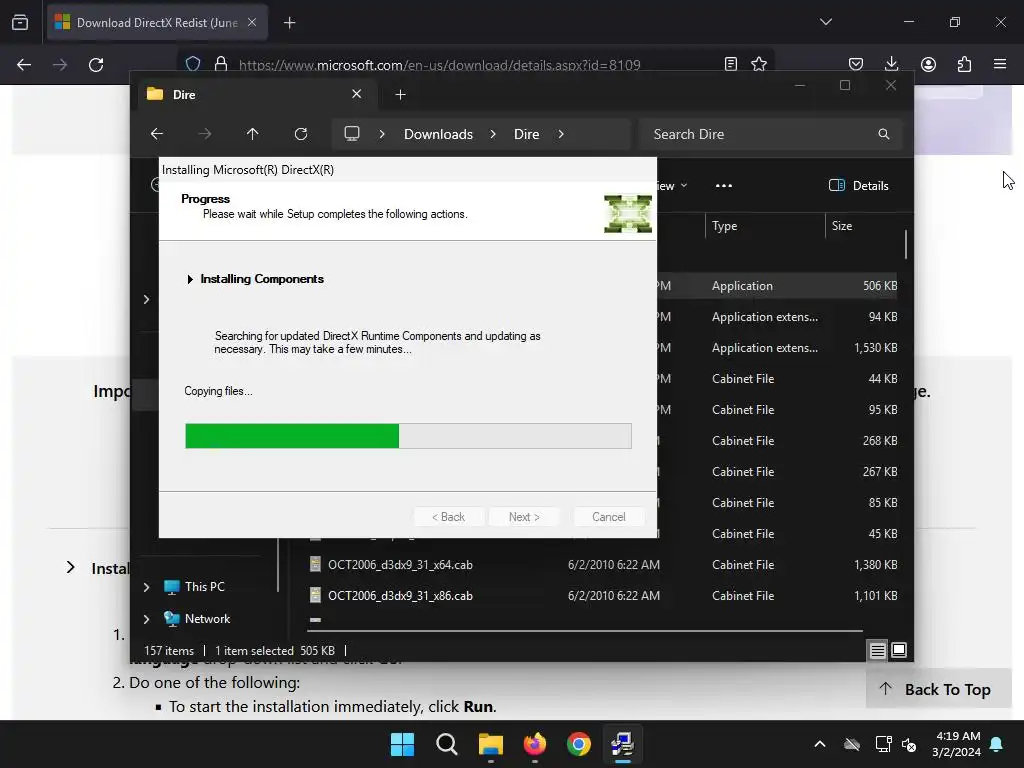Click the Explorer horizontal scrollbar
1024x768 pixels.
[584, 631]
